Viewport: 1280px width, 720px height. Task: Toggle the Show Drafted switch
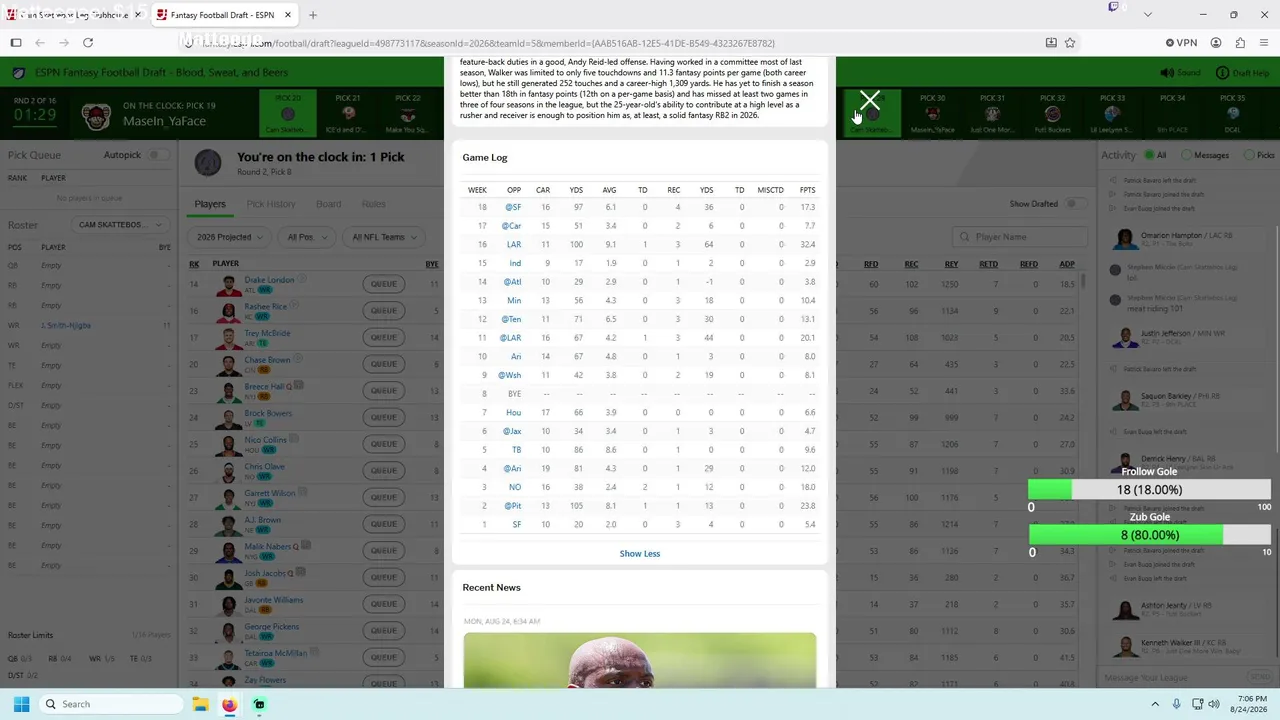(1076, 204)
